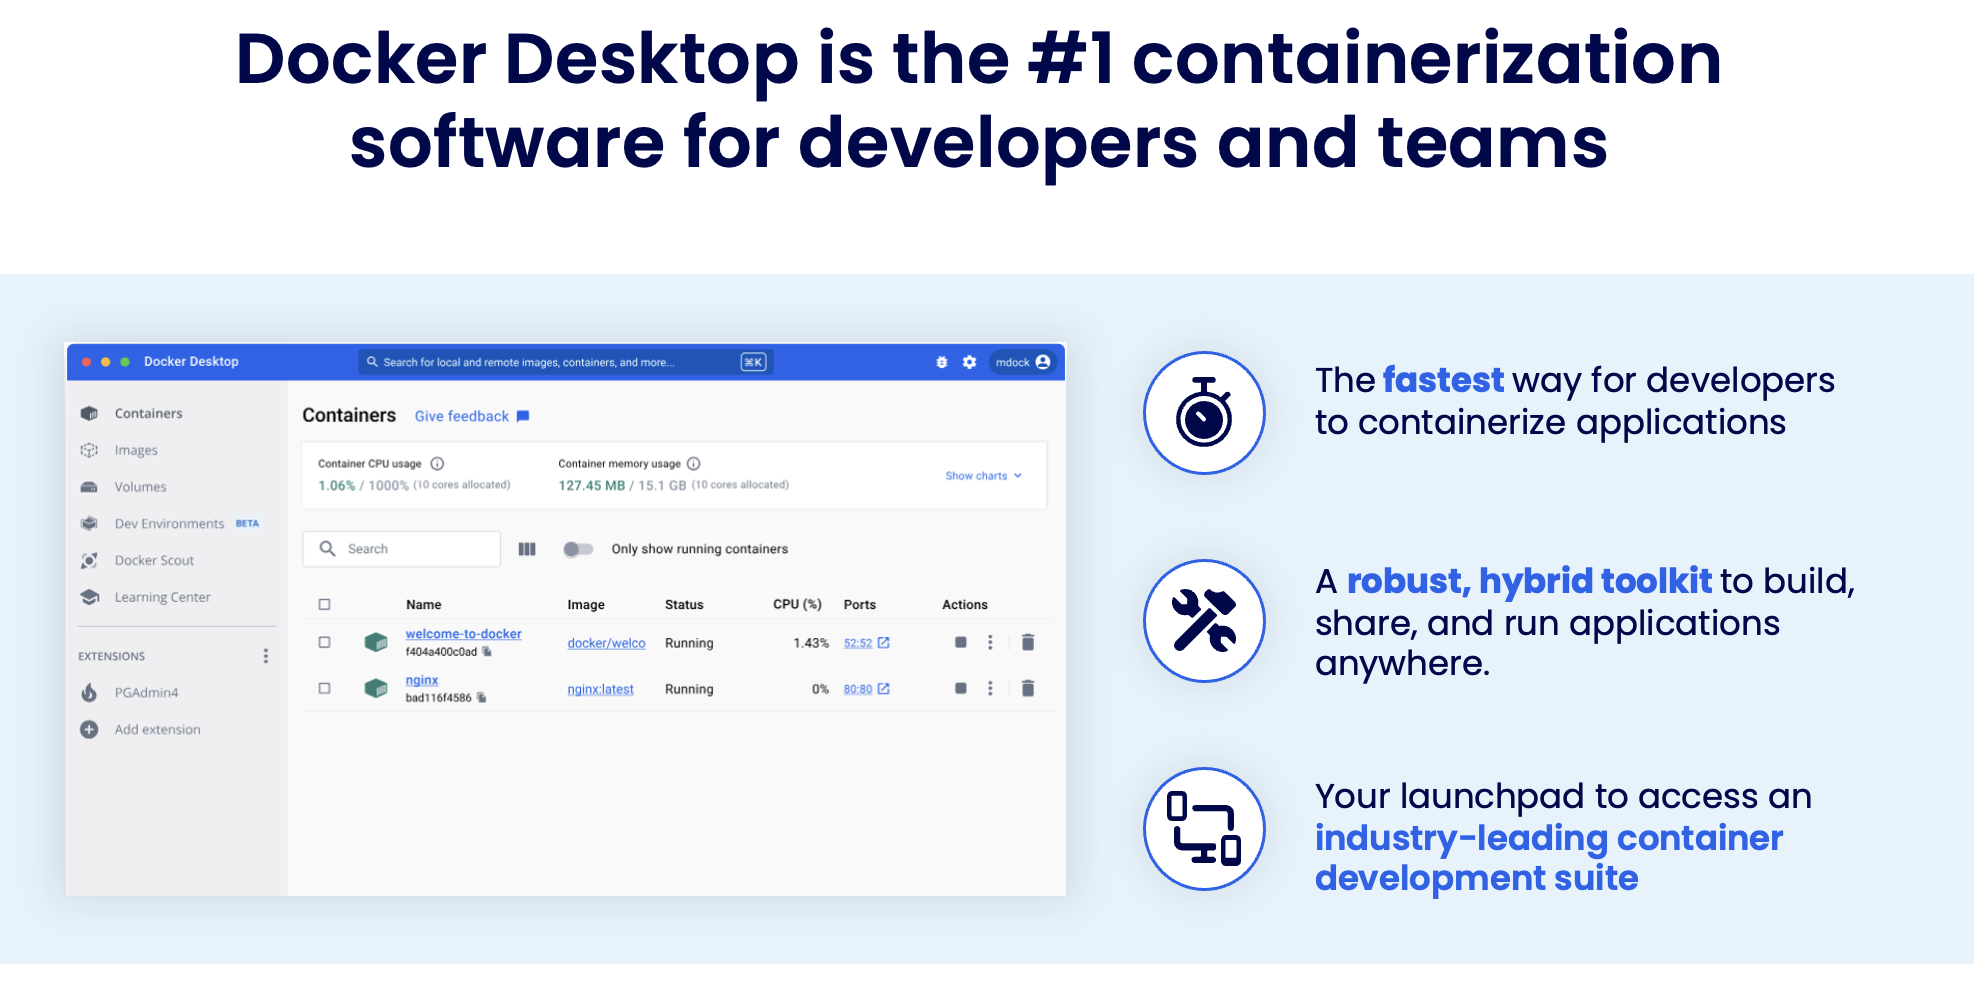
Task: Open the mdock account menu
Action: coord(1022,362)
